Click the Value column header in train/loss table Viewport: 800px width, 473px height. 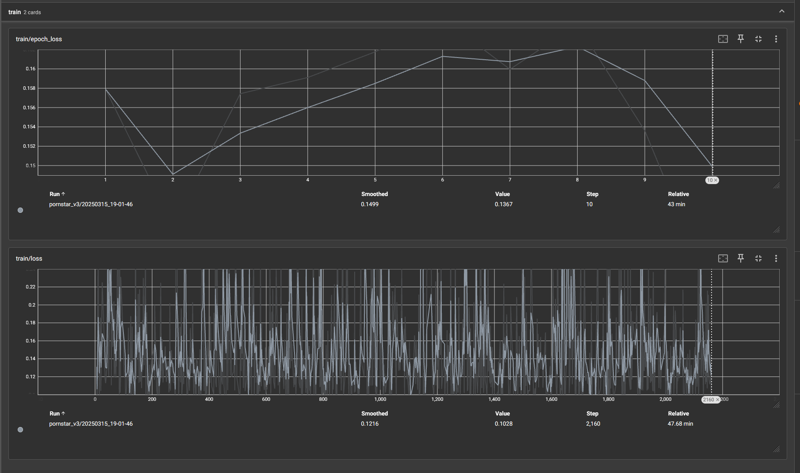point(502,413)
